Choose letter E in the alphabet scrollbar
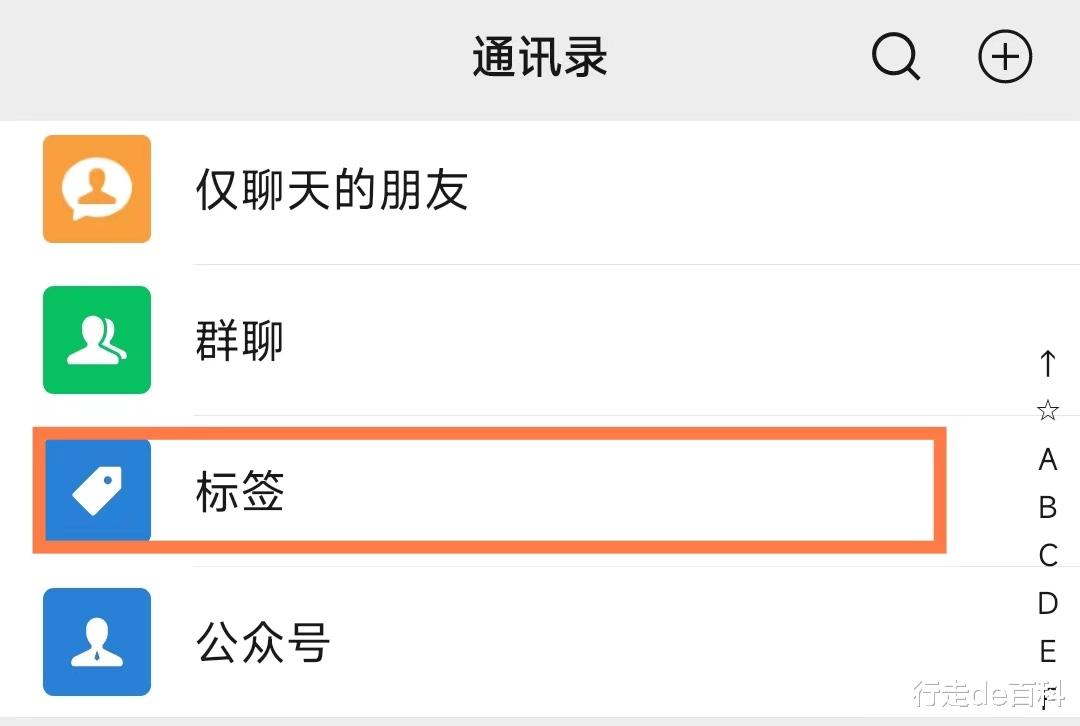Viewport: 1080px width, 726px height. click(x=1047, y=651)
